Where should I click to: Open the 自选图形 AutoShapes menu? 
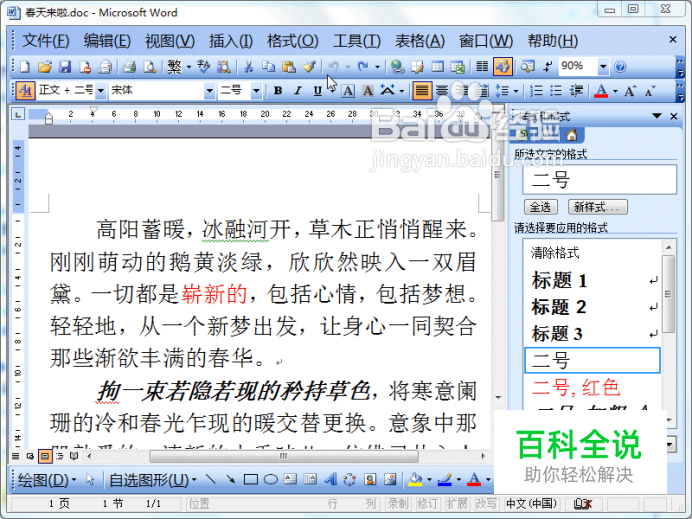point(152,480)
